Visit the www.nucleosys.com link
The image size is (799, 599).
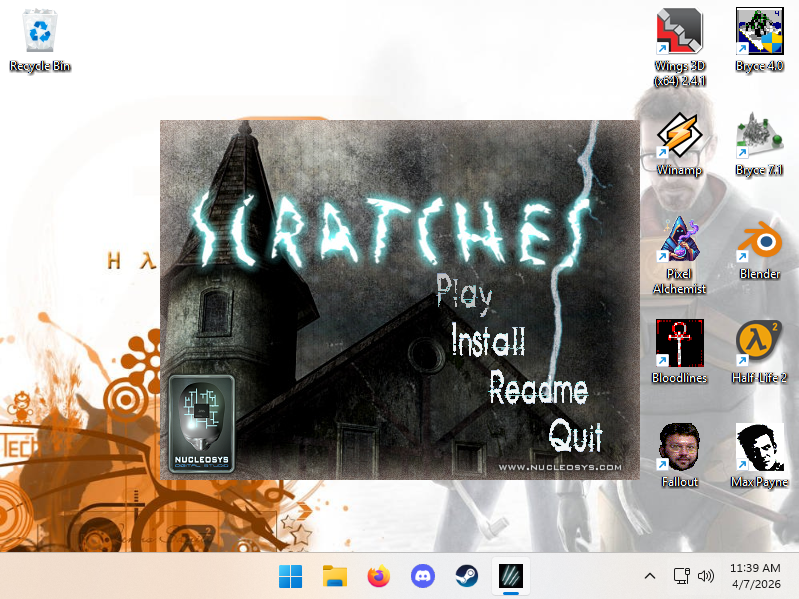click(x=560, y=467)
